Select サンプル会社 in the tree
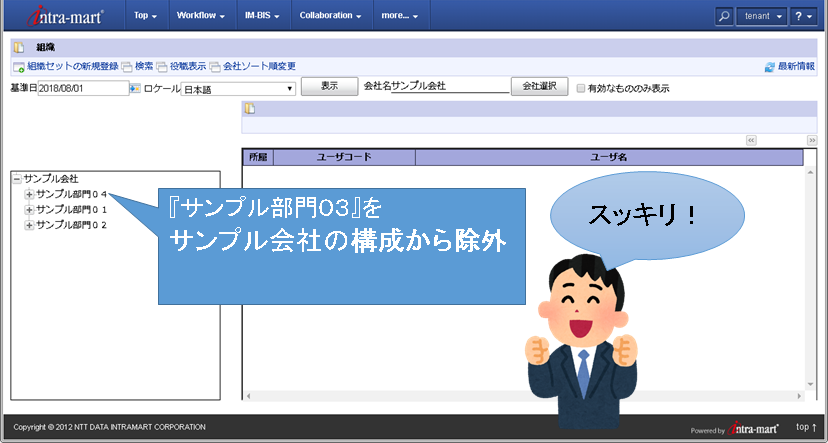 point(51,180)
